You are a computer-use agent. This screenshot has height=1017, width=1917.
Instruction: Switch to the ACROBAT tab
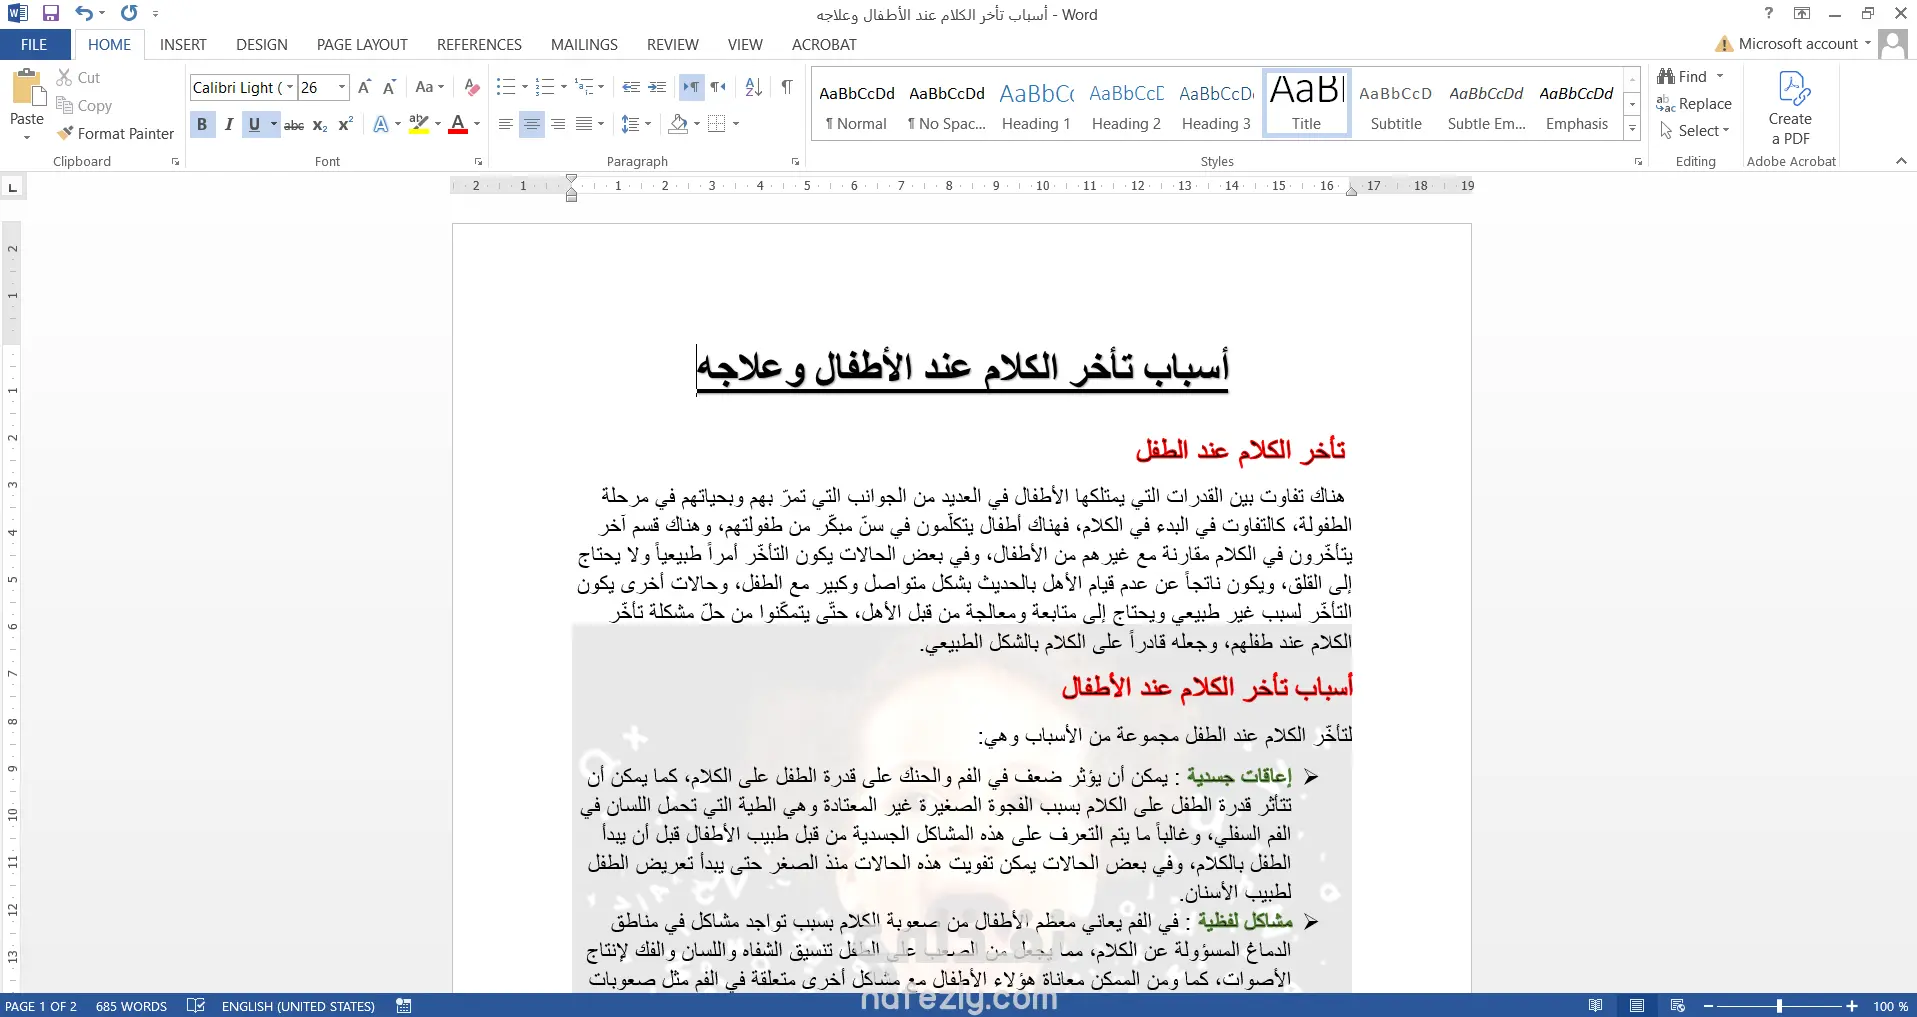click(x=824, y=45)
